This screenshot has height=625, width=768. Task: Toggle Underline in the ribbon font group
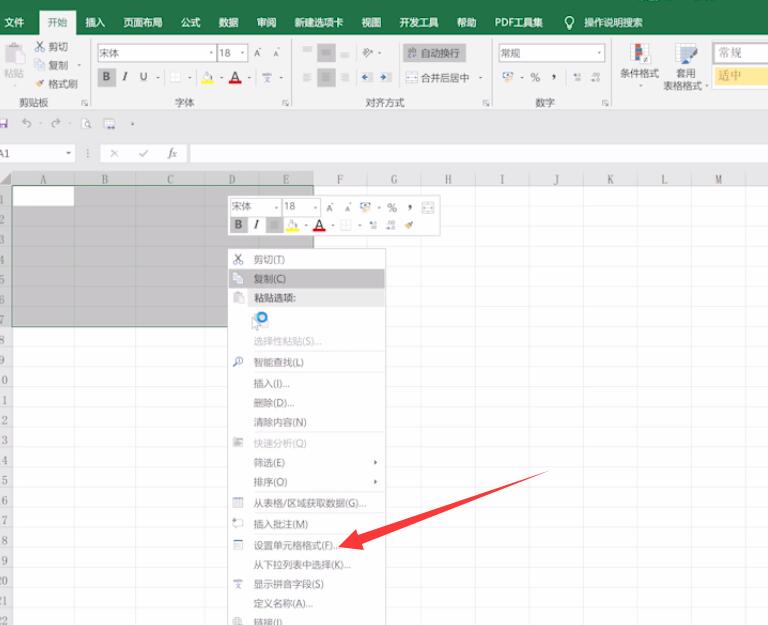coord(144,77)
